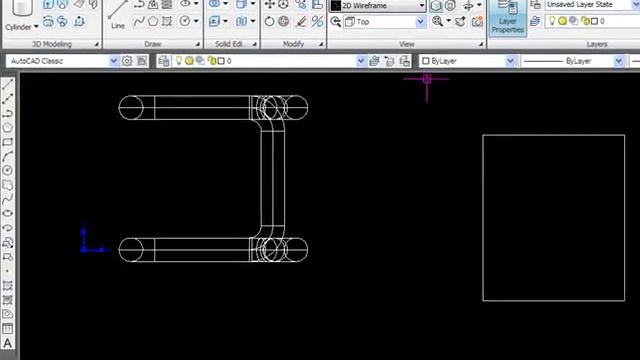This screenshot has height=360, width=640.
Task: Click layer 0 color swatch in the Layers toolbar
Action: coord(221,61)
